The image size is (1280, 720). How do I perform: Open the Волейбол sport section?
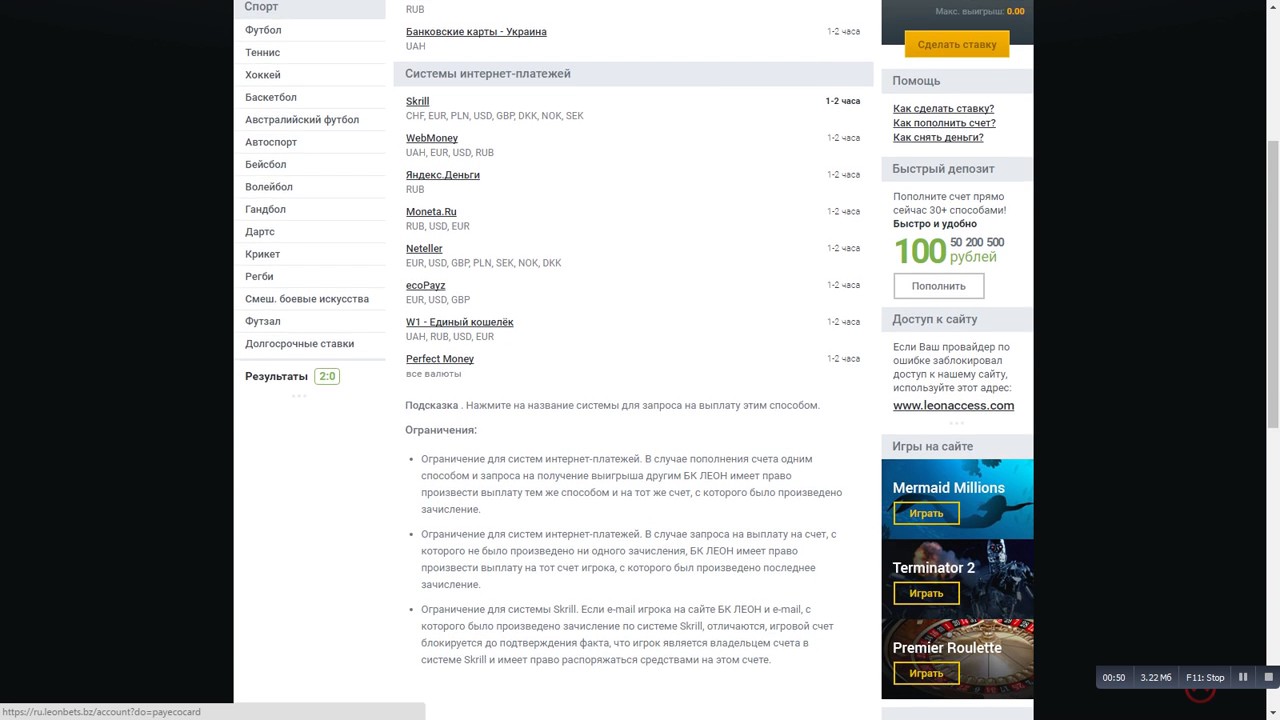[x=269, y=187]
